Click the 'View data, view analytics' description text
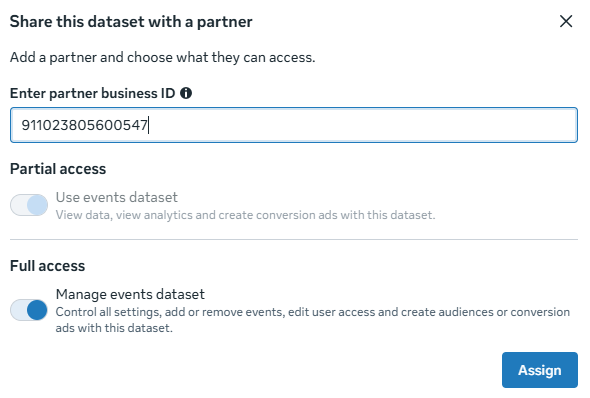This screenshot has width=590, height=398. [245, 215]
